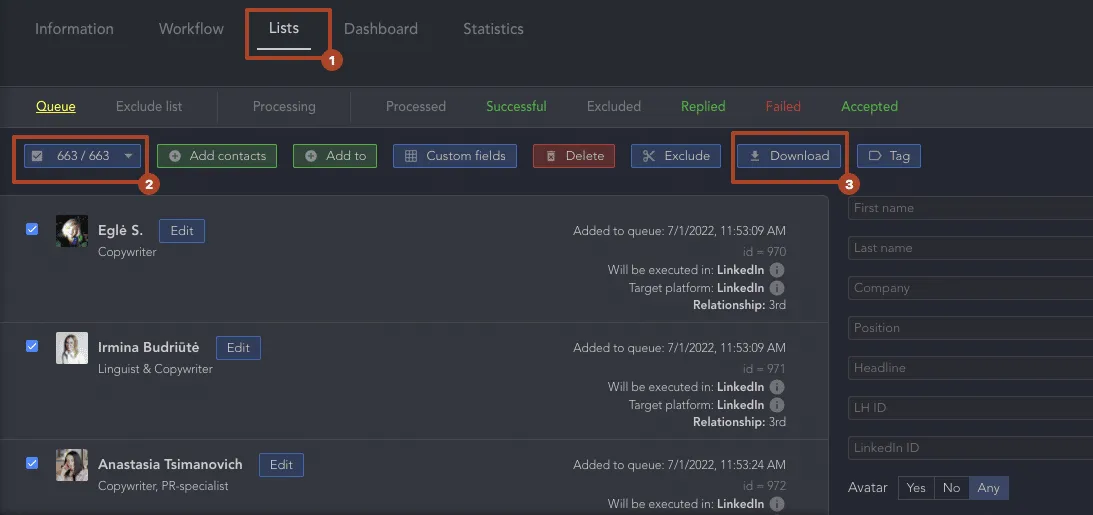Expand the 663 / 663 selection dropdown arrow

click(128, 156)
